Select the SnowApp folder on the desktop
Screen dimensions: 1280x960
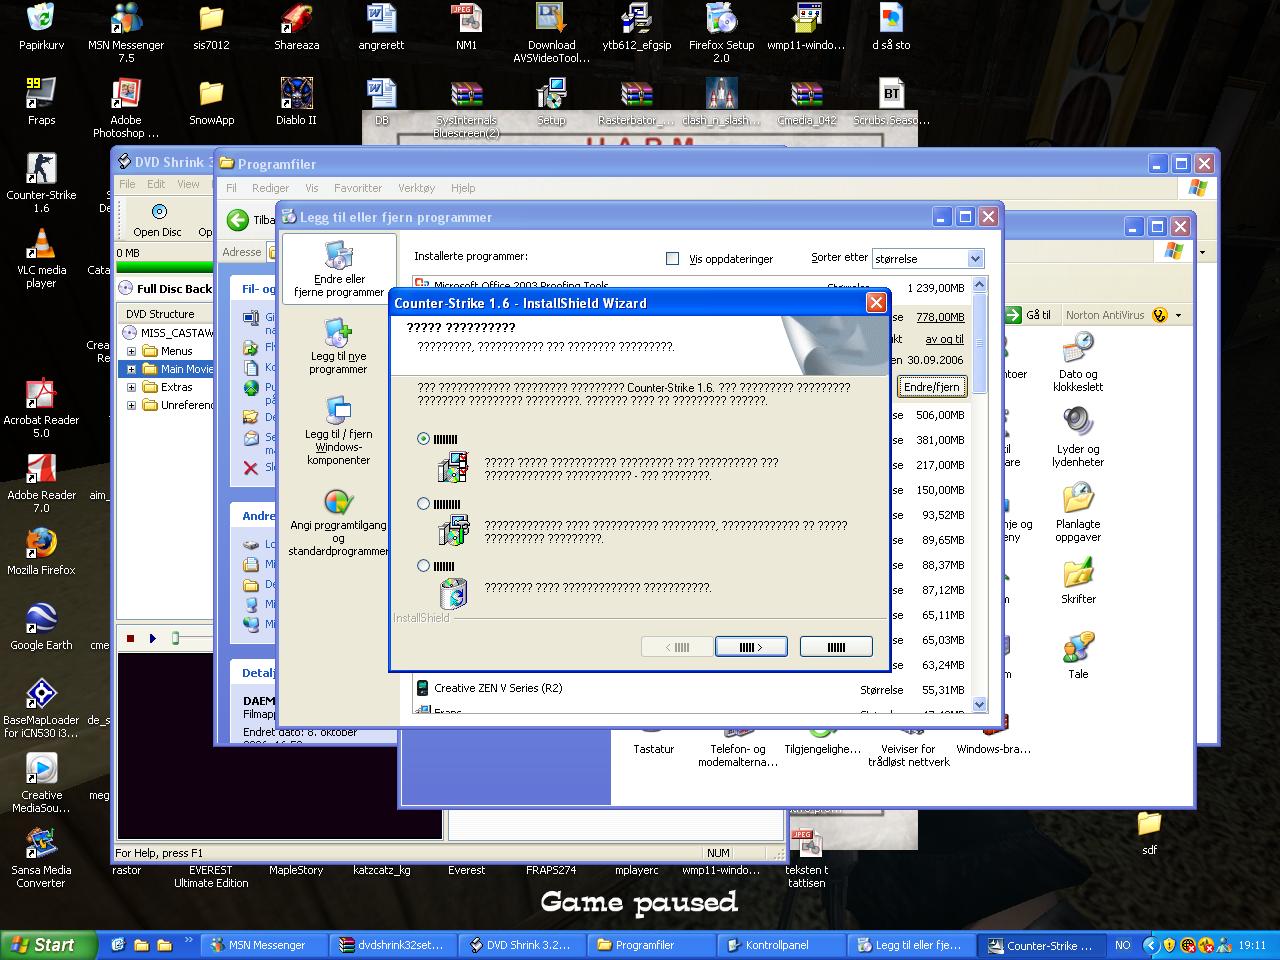(211, 101)
